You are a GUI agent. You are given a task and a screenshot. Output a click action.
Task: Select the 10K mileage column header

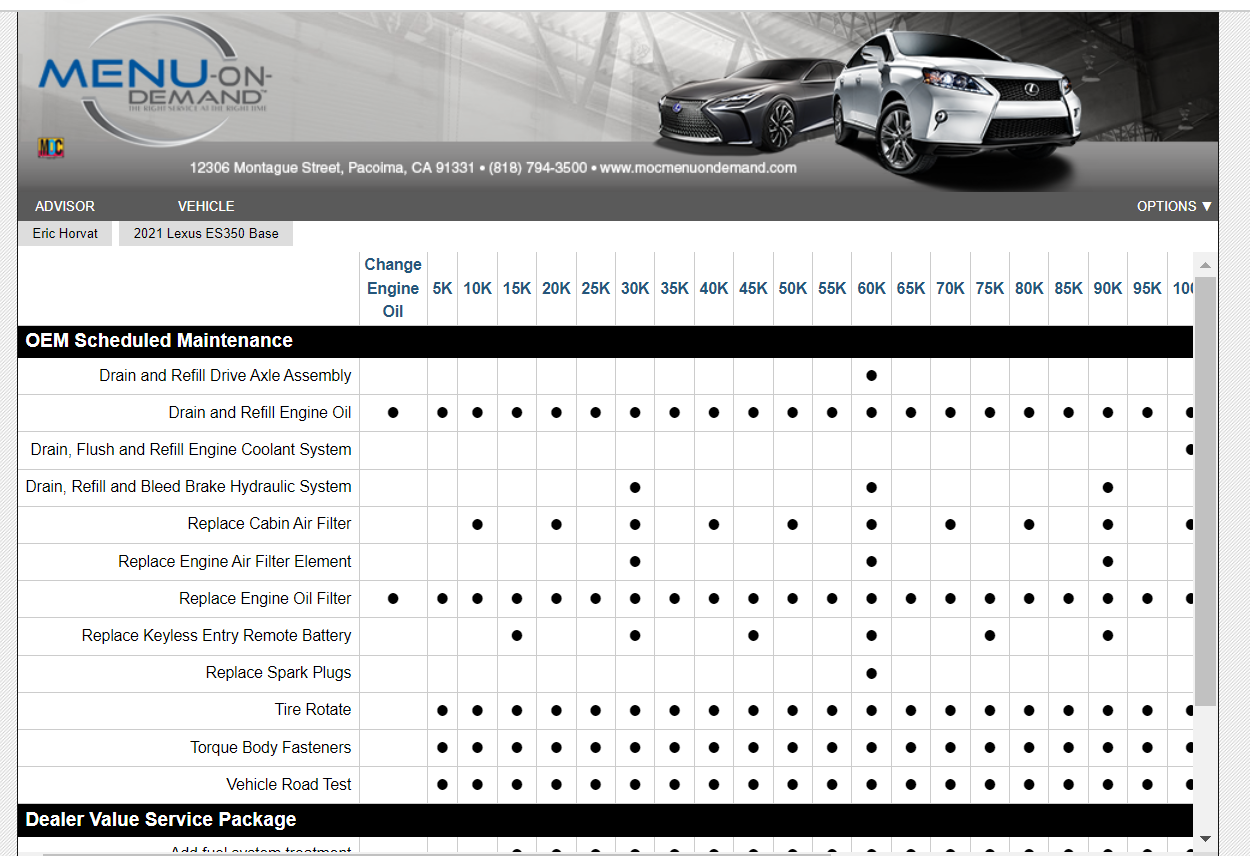pyautogui.click(x=478, y=288)
